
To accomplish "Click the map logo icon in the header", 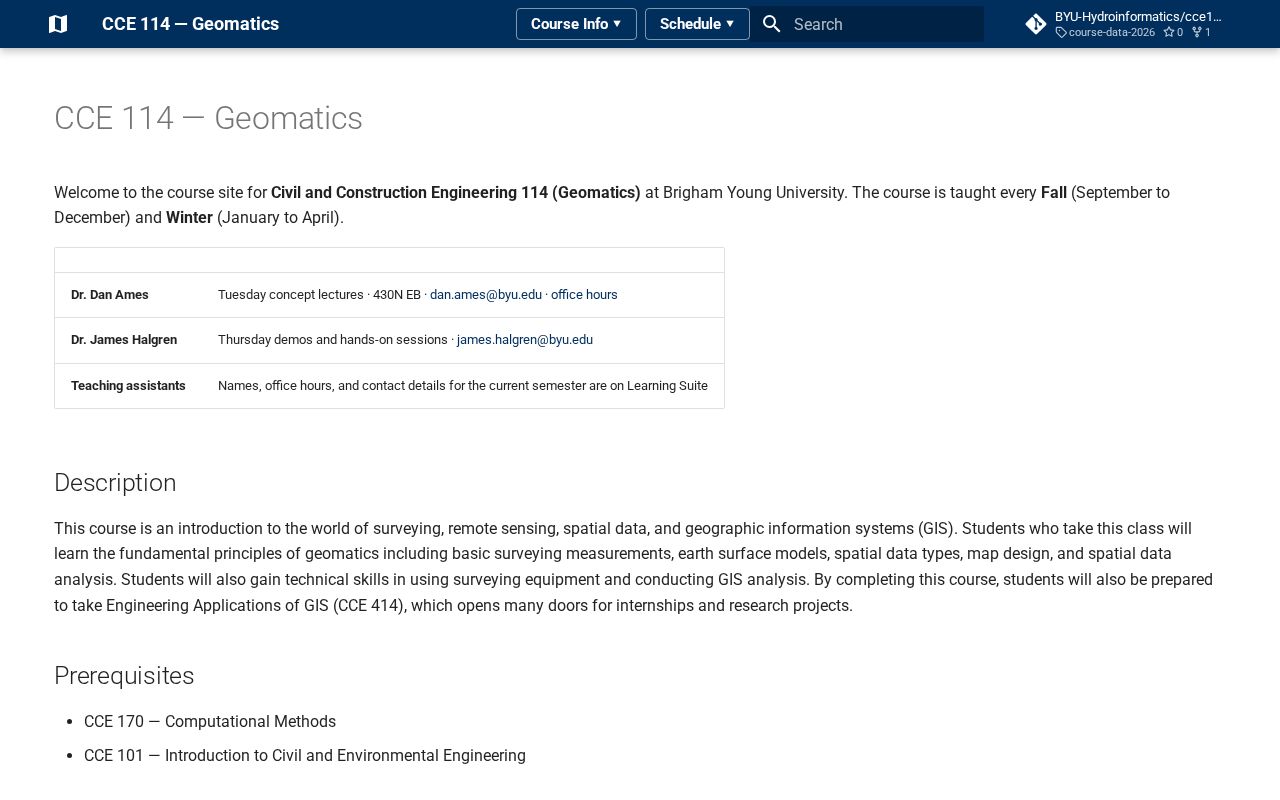I will (58, 24).
